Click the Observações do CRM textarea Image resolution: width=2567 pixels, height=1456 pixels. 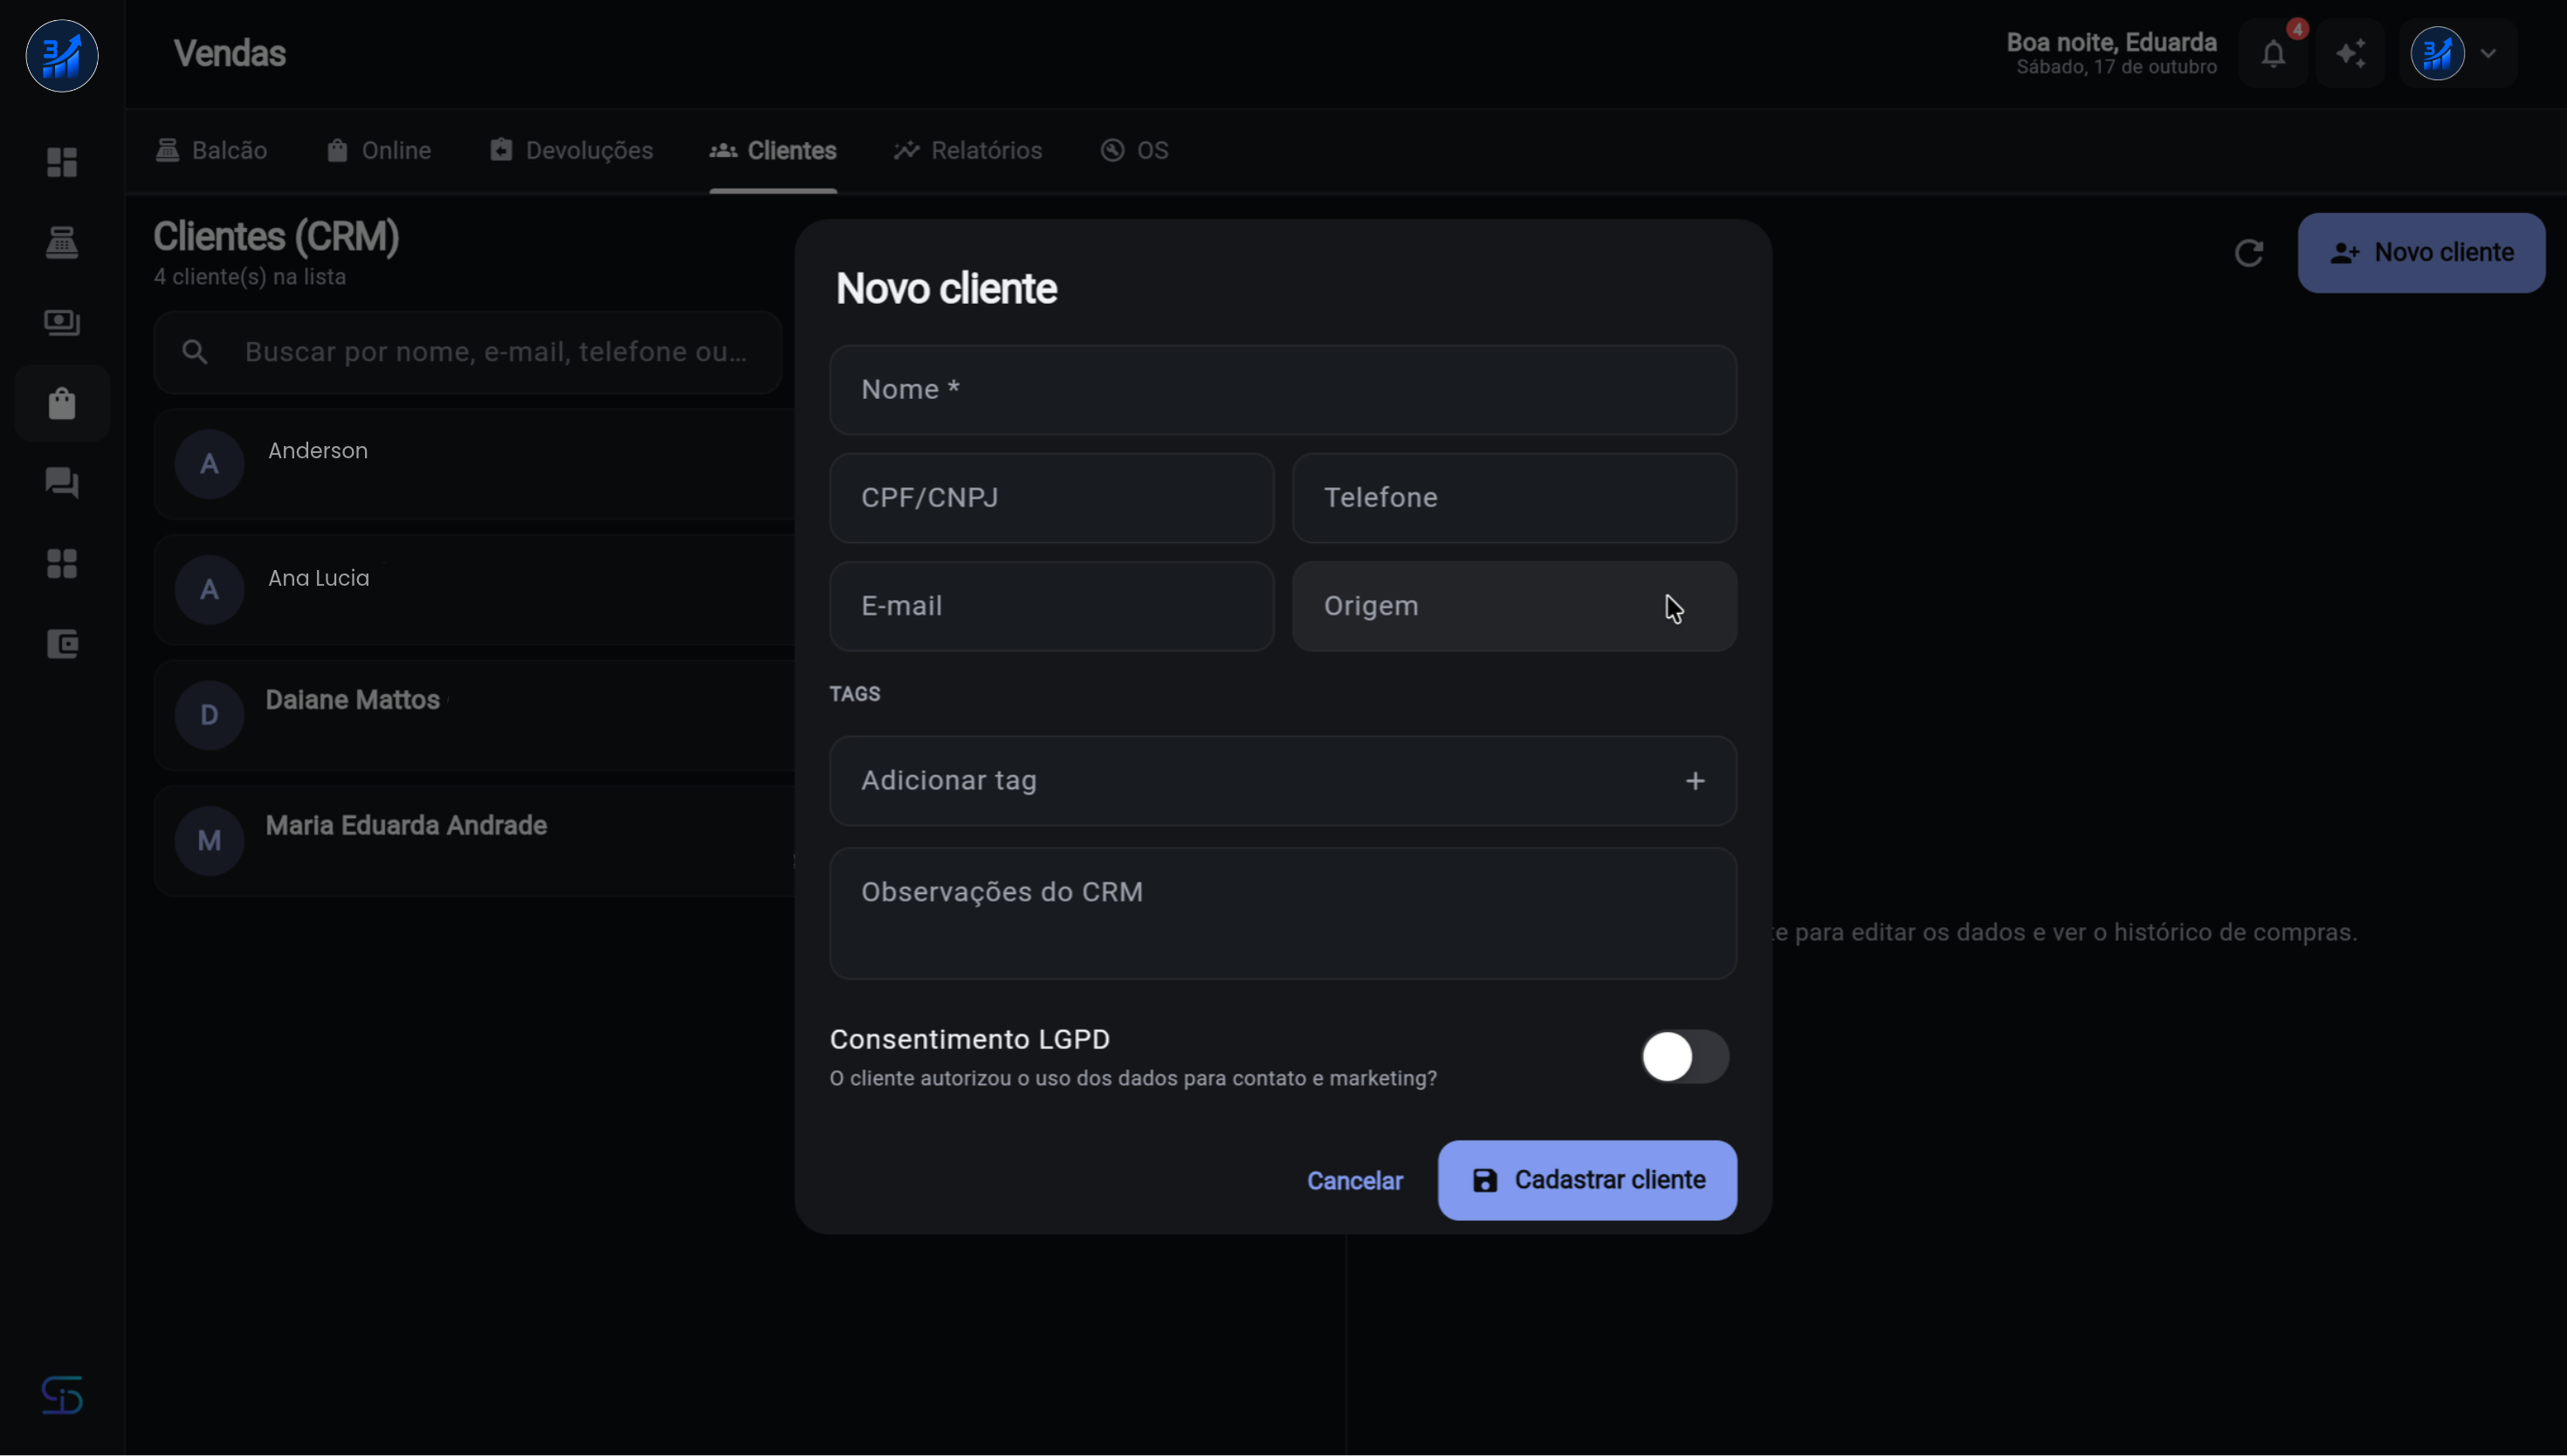point(1283,914)
